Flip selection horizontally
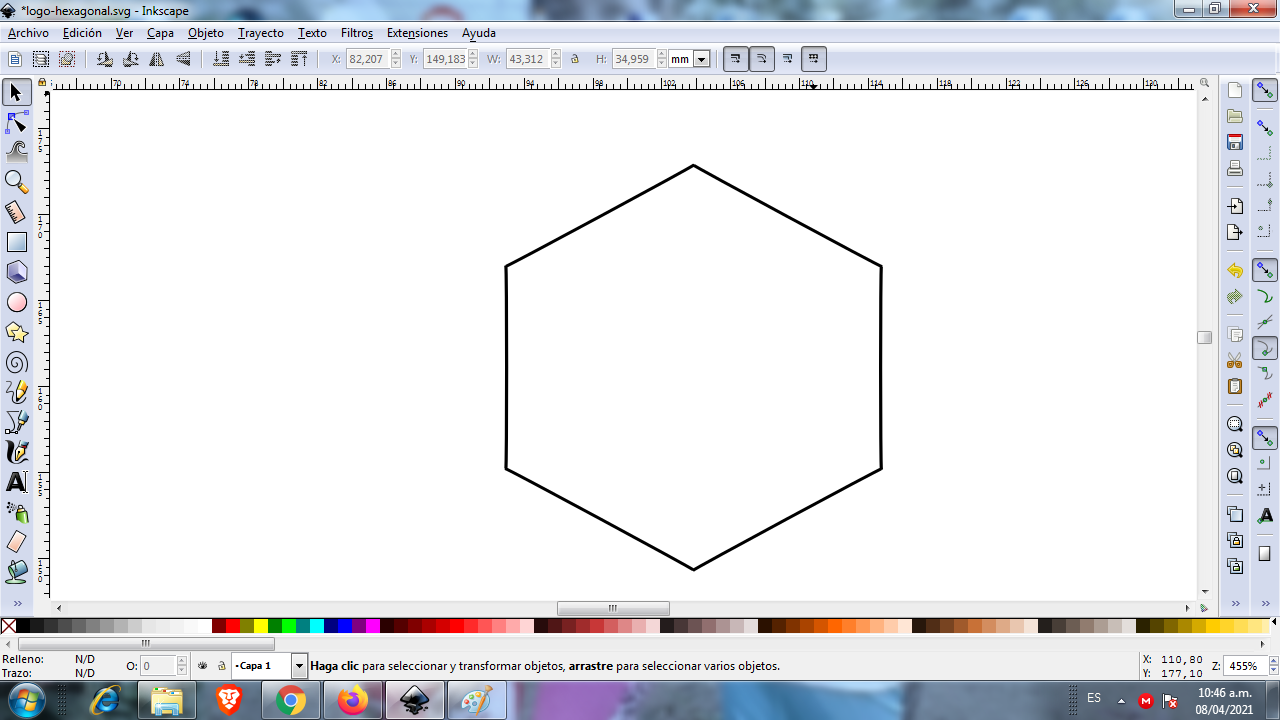The height and width of the screenshot is (720, 1280). (x=156, y=59)
